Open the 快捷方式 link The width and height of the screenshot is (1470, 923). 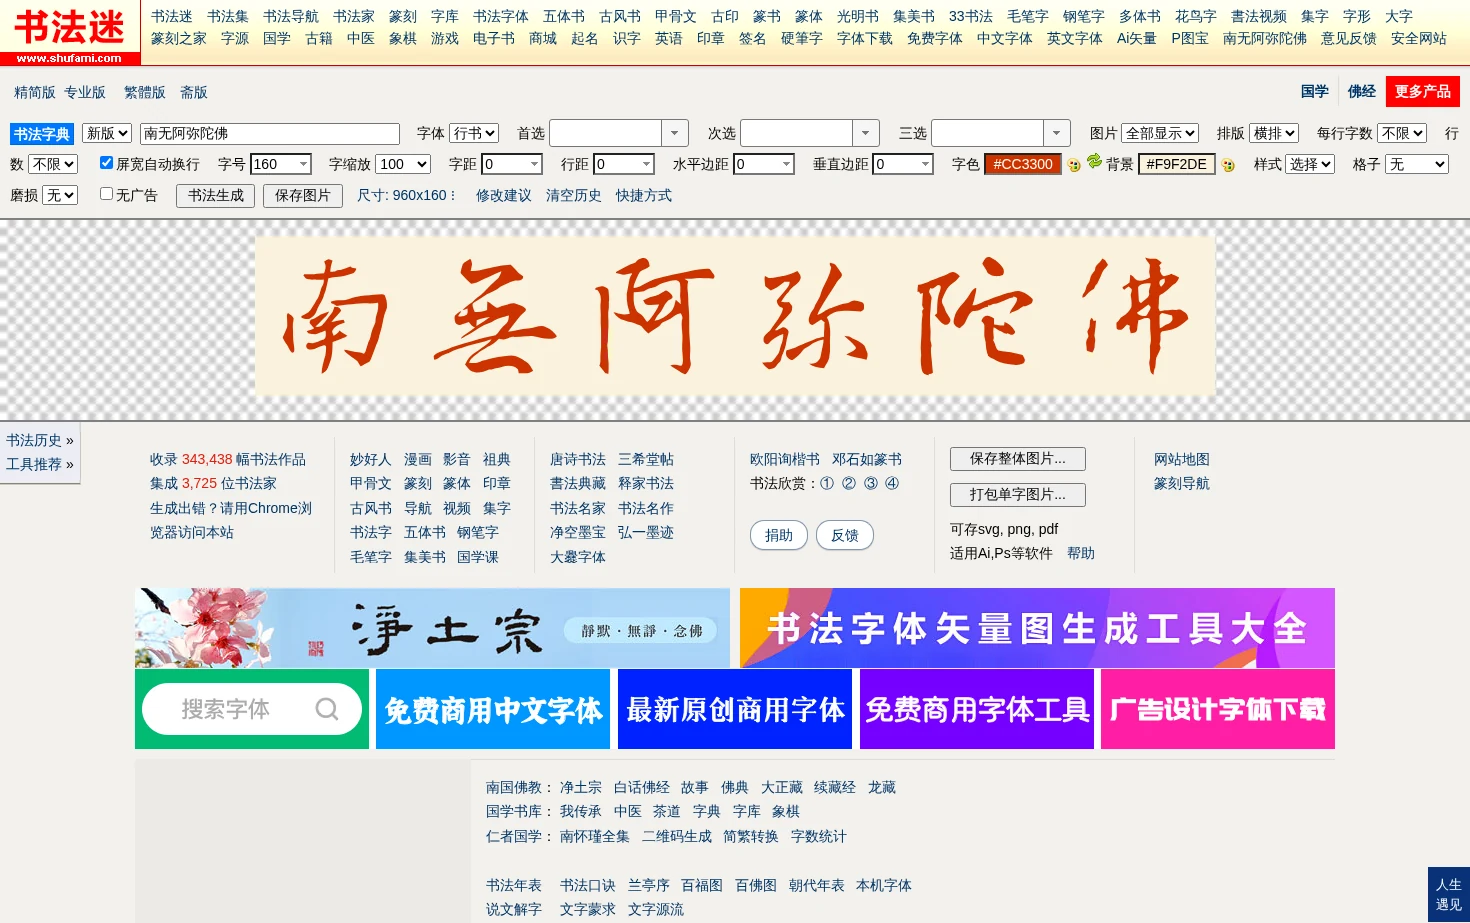644,195
